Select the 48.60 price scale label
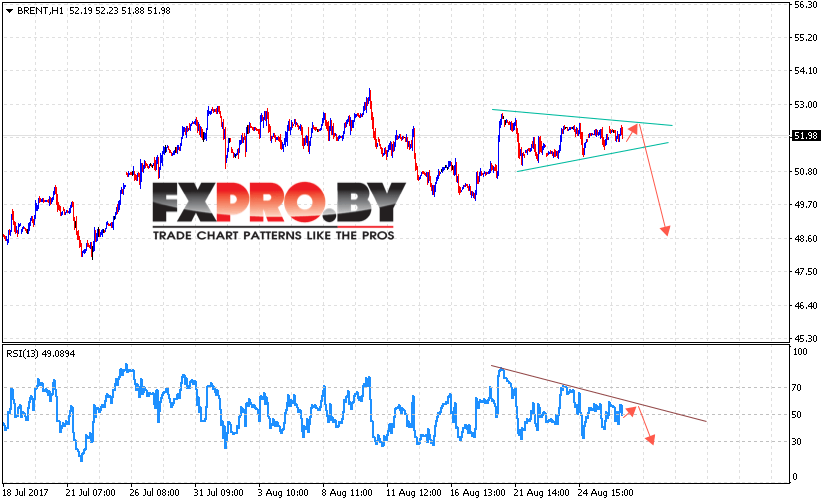Screen dimensions: 829x504 coord(806,239)
